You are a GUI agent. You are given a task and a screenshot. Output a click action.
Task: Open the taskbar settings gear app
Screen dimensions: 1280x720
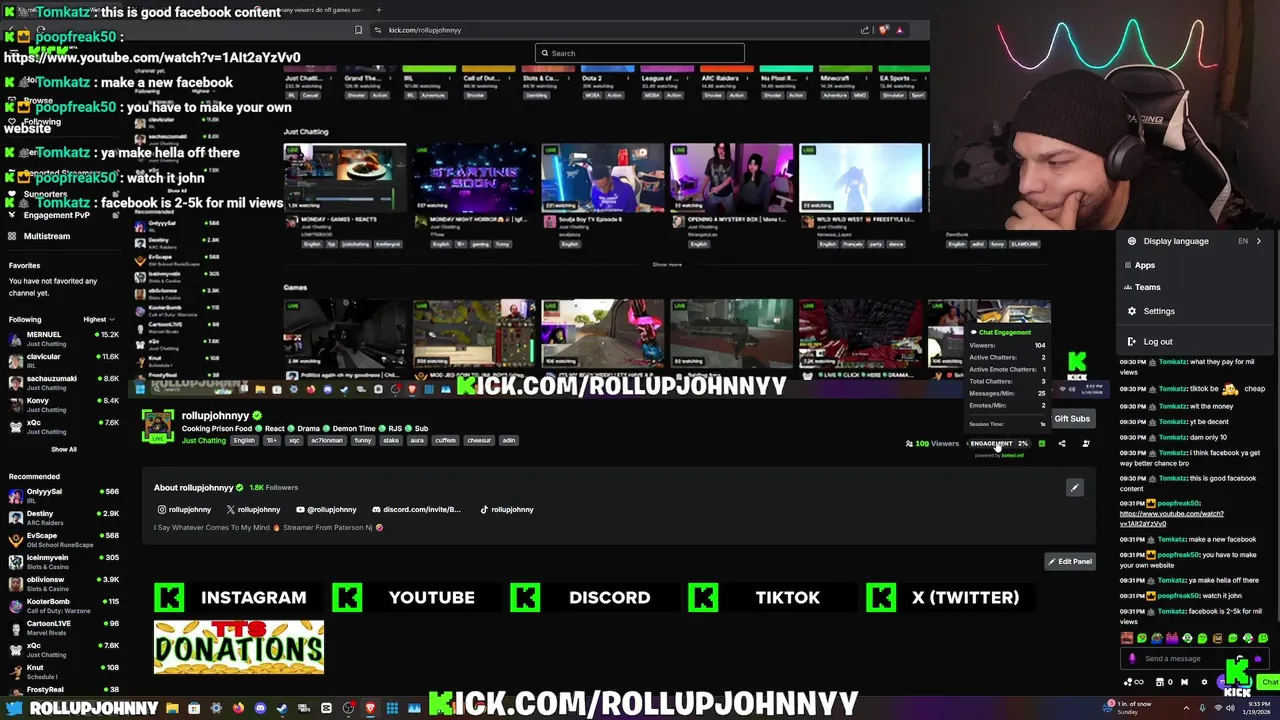point(216,708)
